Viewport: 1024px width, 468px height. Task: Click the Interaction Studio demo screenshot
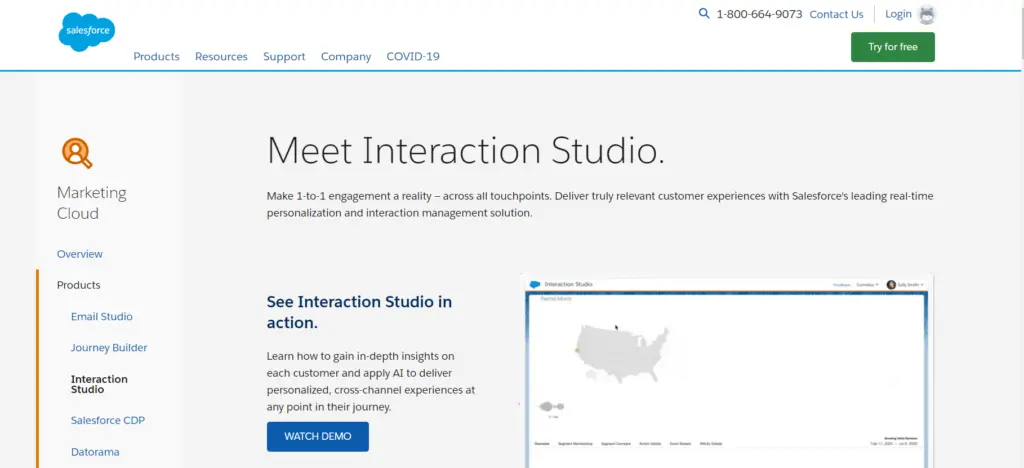coord(727,370)
